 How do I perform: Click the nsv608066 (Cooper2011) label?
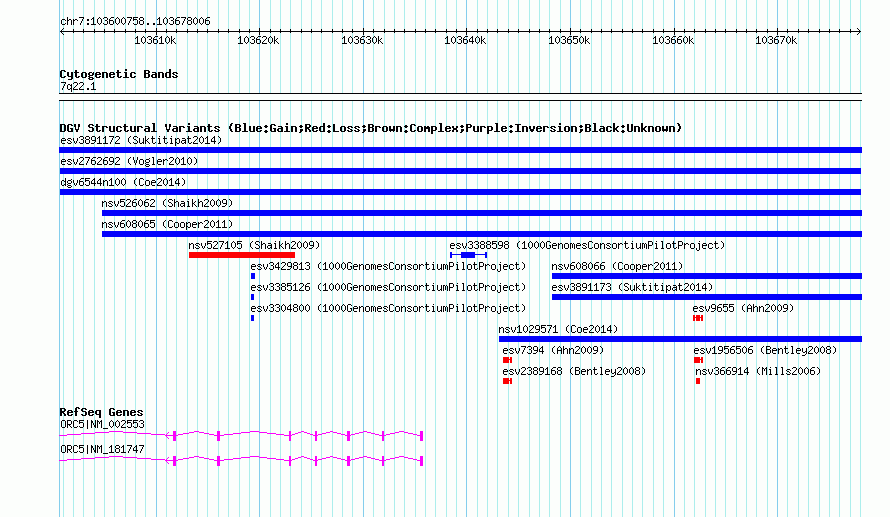pyautogui.click(x=617, y=266)
